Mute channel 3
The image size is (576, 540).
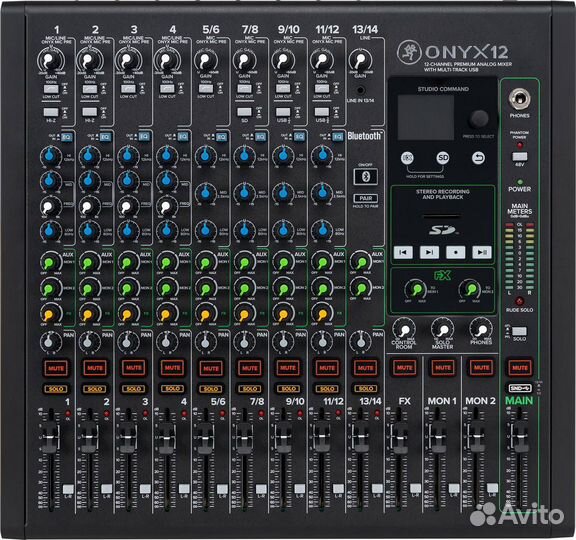(x=134, y=368)
